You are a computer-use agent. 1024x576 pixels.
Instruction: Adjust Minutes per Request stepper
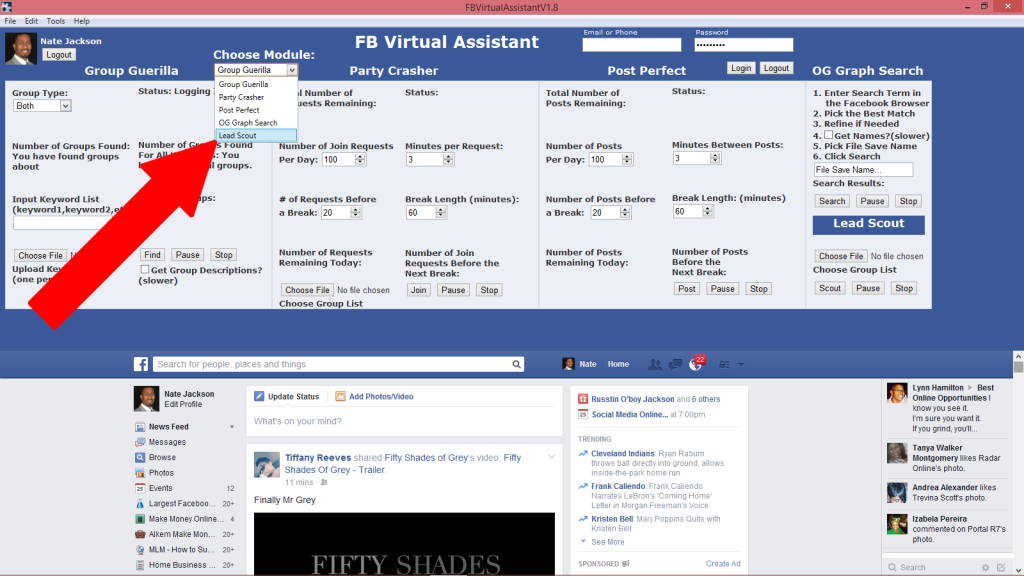[x=448, y=159]
